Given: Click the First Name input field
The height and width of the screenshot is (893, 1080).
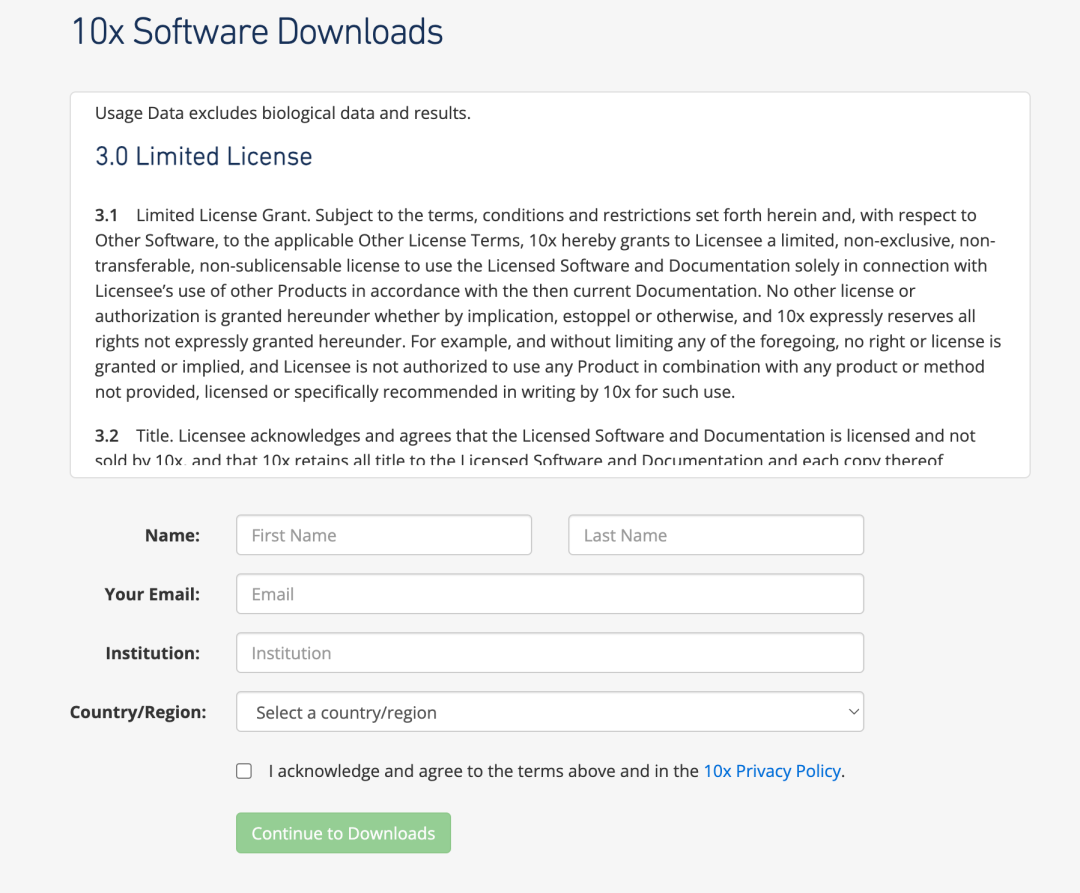Looking at the screenshot, I should 384,535.
